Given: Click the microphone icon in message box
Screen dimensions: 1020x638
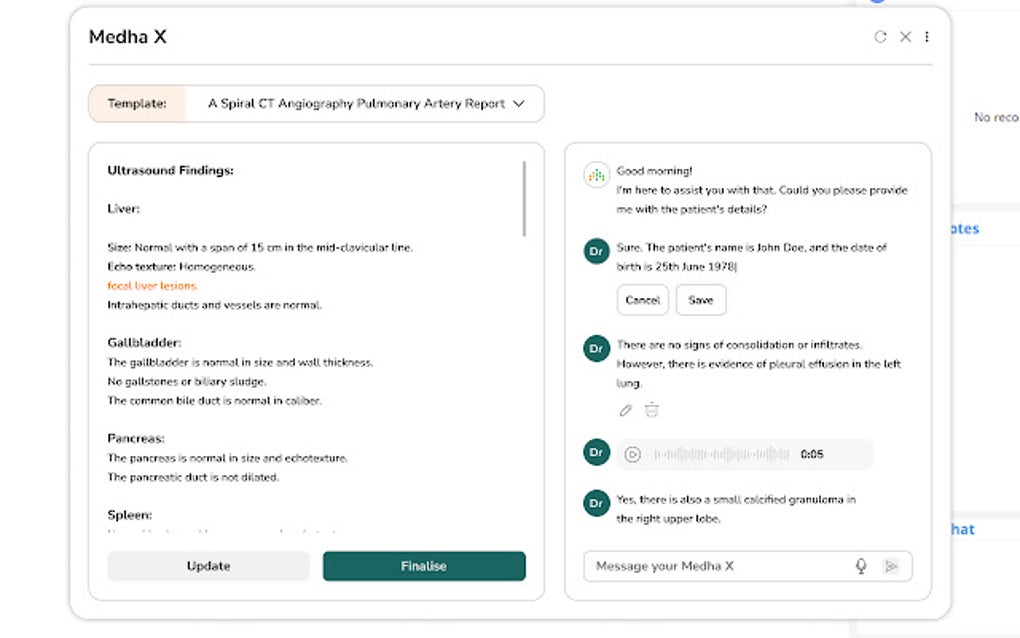Looking at the screenshot, I should pos(860,566).
